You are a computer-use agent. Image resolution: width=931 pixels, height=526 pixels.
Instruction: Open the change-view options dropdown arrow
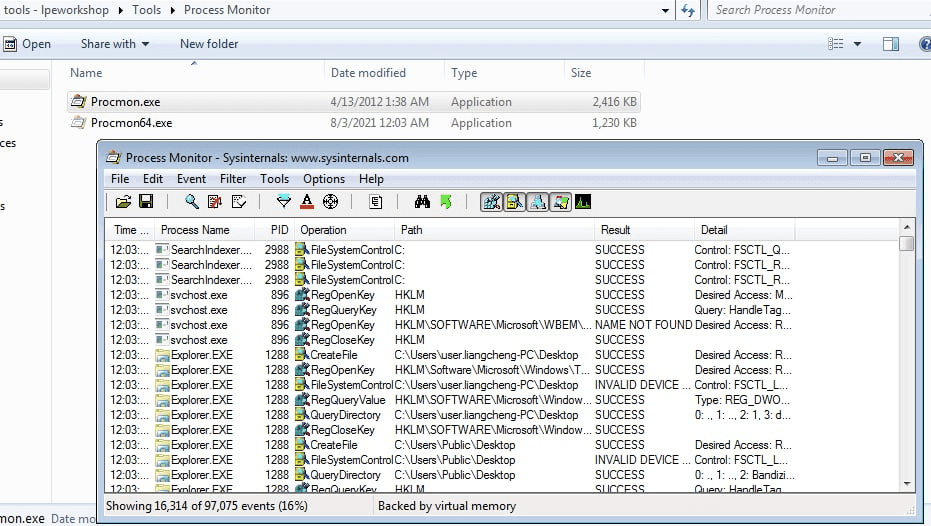click(857, 44)
